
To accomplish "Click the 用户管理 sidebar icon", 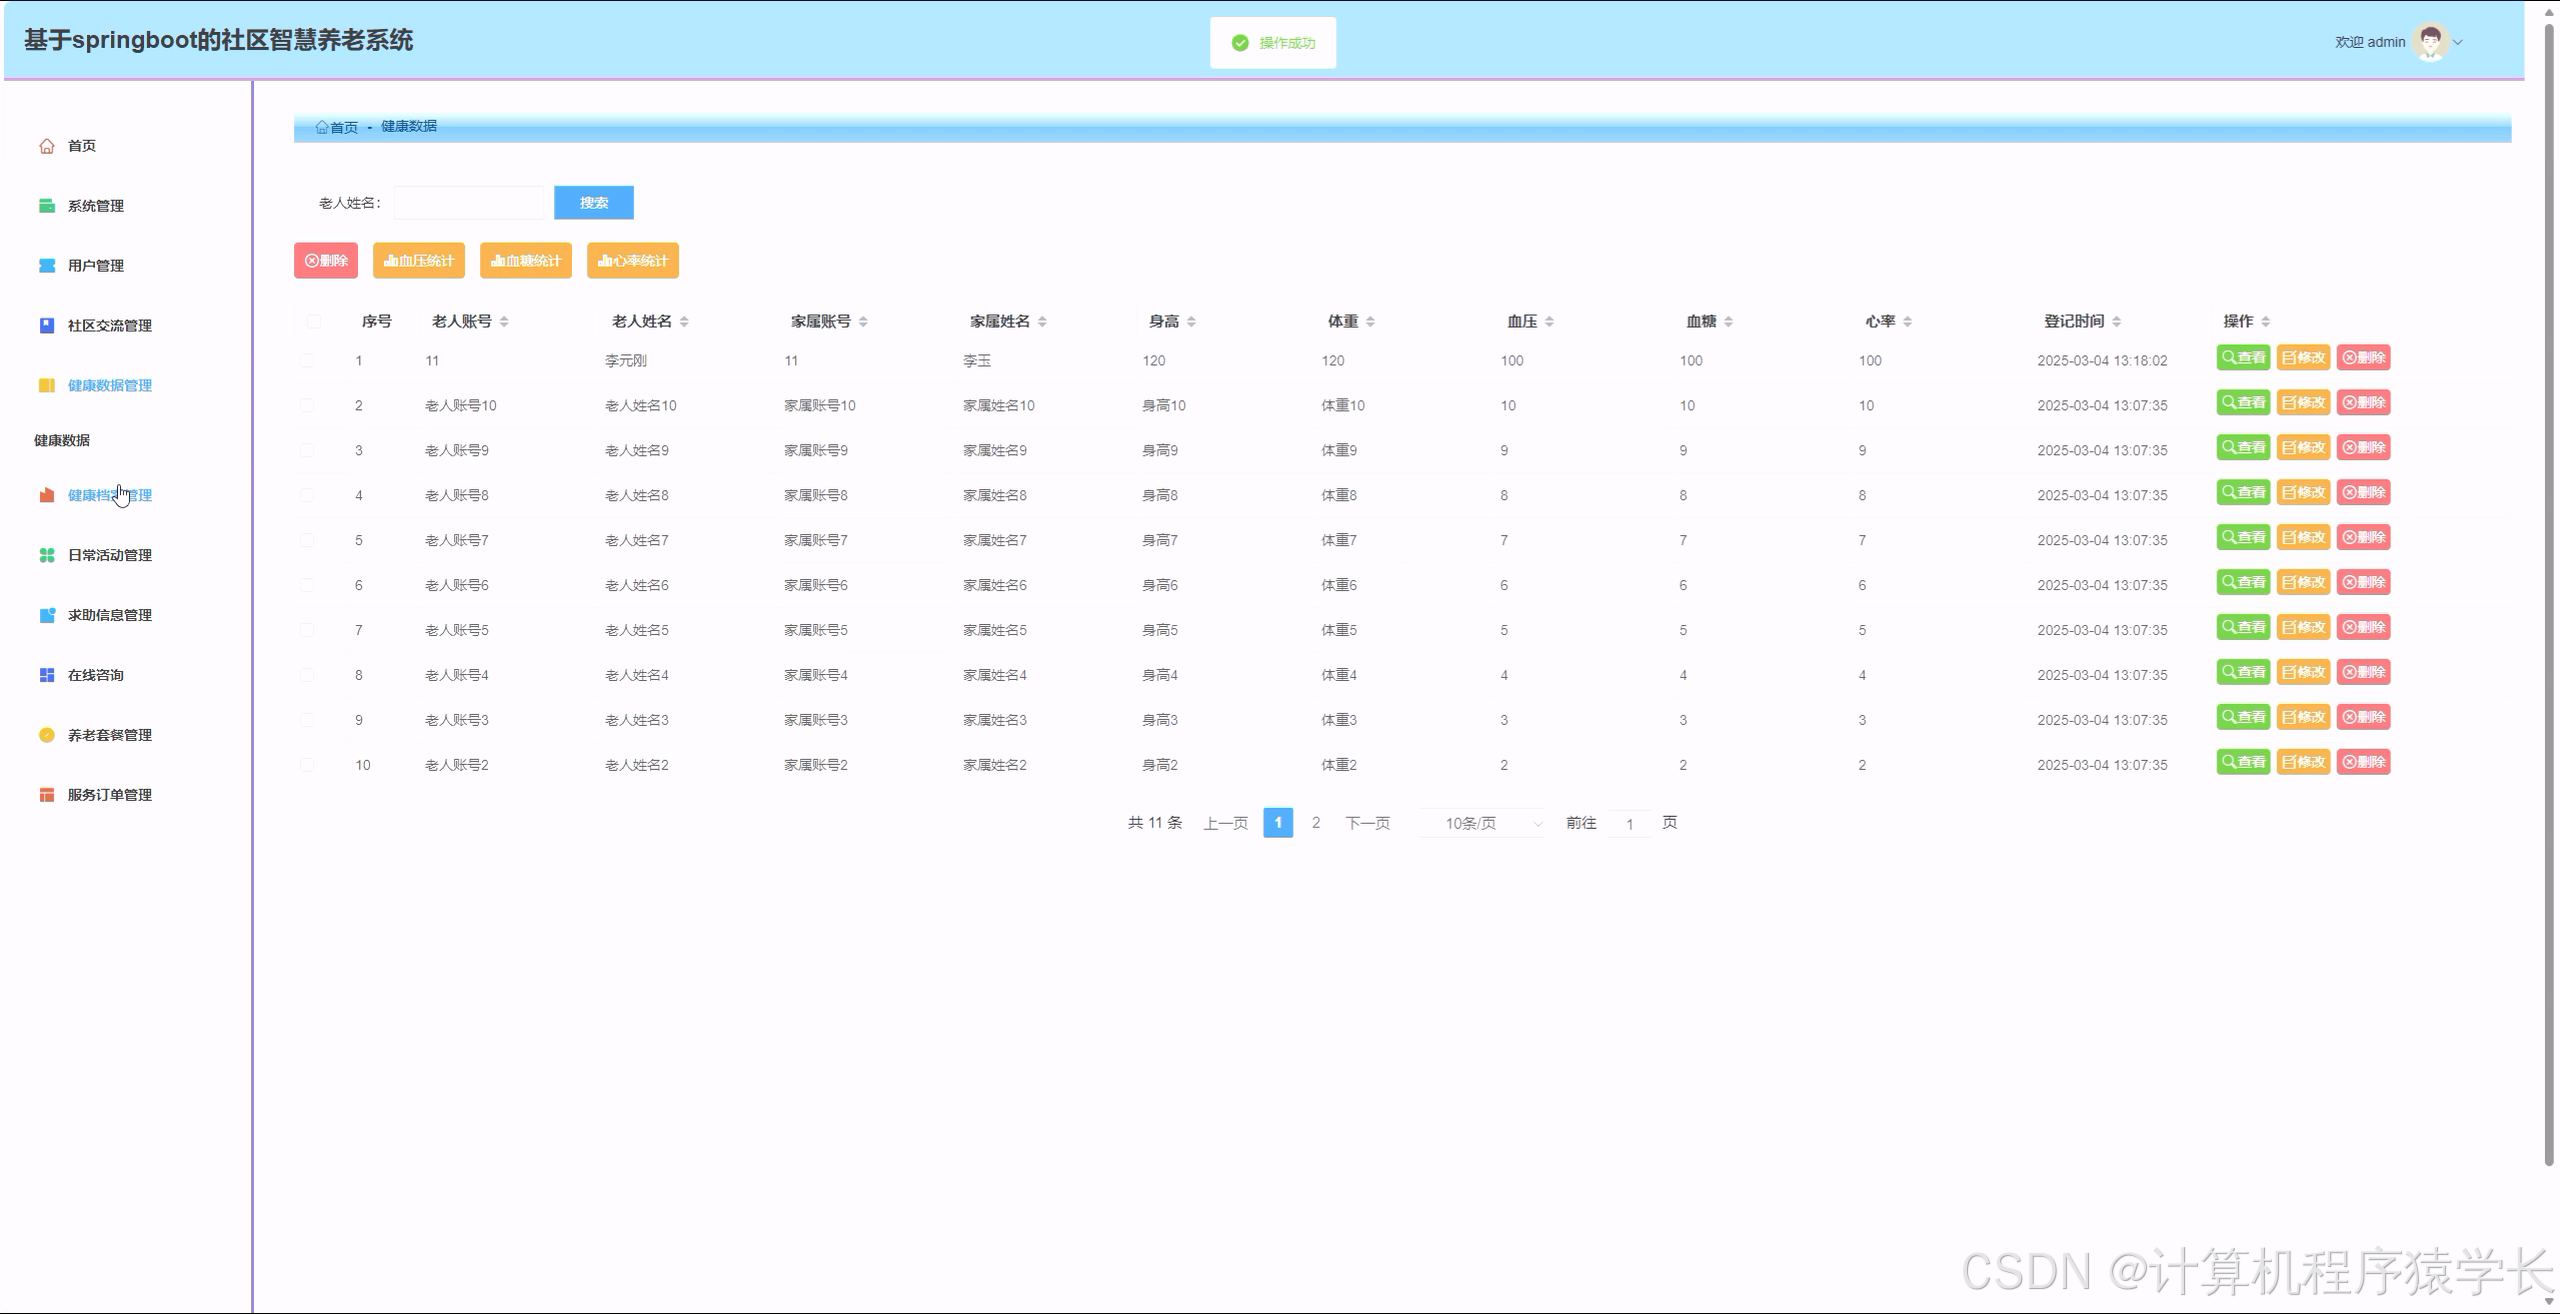I will pos(47,266).
